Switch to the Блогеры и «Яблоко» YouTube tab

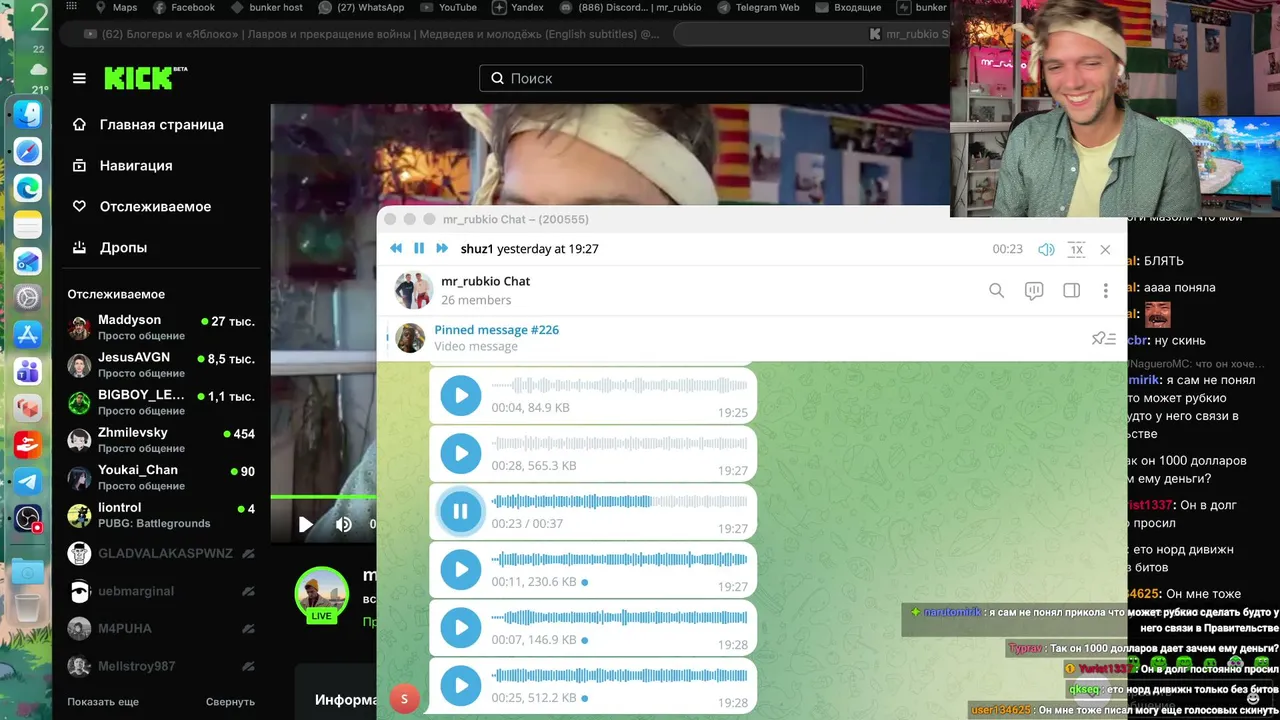coord(372,34)
